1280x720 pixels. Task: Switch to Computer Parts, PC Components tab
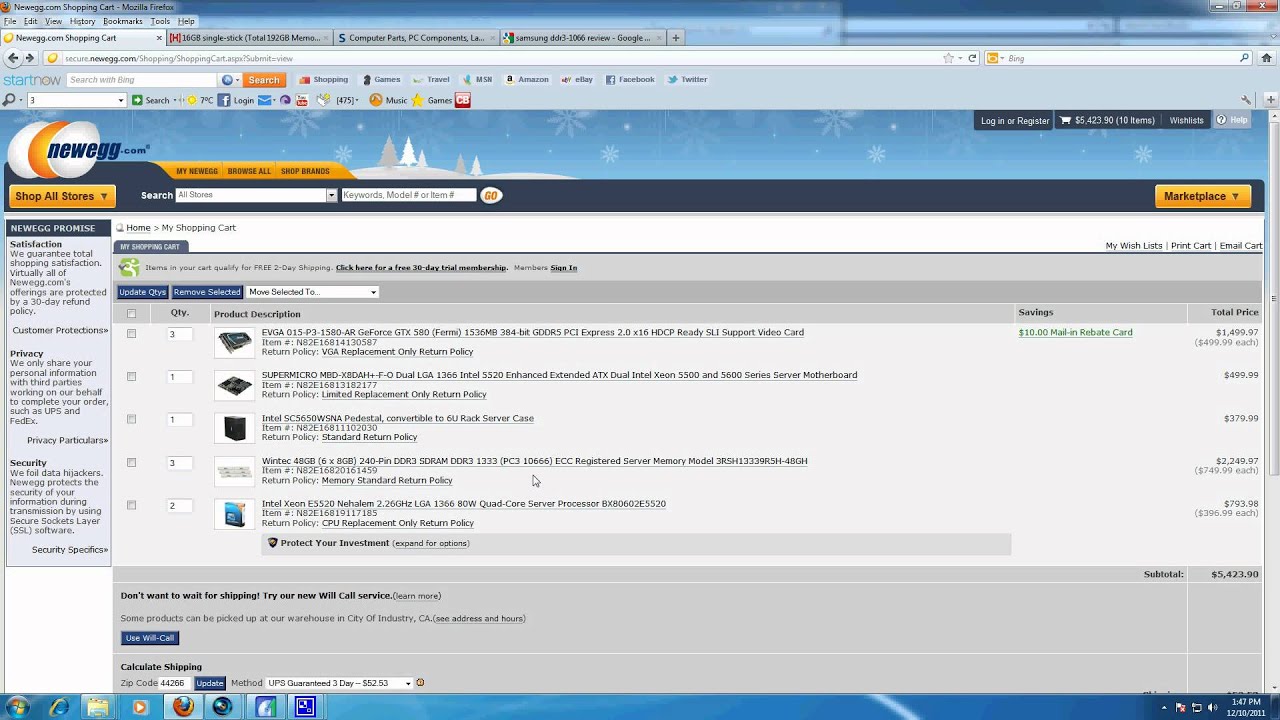tap(416, 38)
